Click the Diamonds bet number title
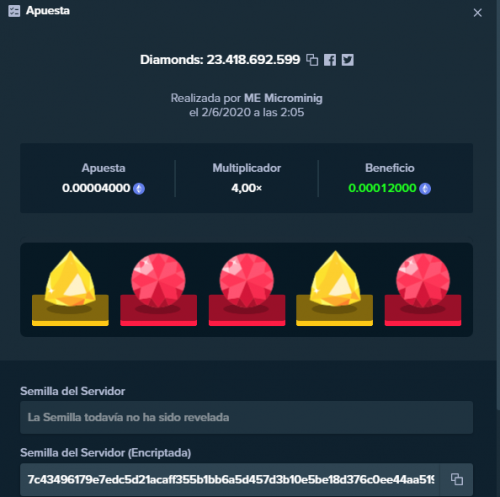This screenshot has height=497, width=500. tap(220, 60)
